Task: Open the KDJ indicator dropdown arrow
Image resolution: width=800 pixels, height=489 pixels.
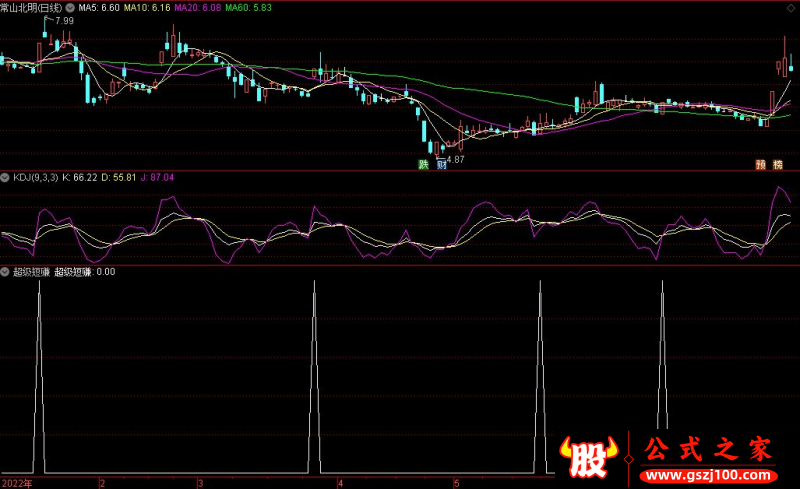Action: click(5, 178)
